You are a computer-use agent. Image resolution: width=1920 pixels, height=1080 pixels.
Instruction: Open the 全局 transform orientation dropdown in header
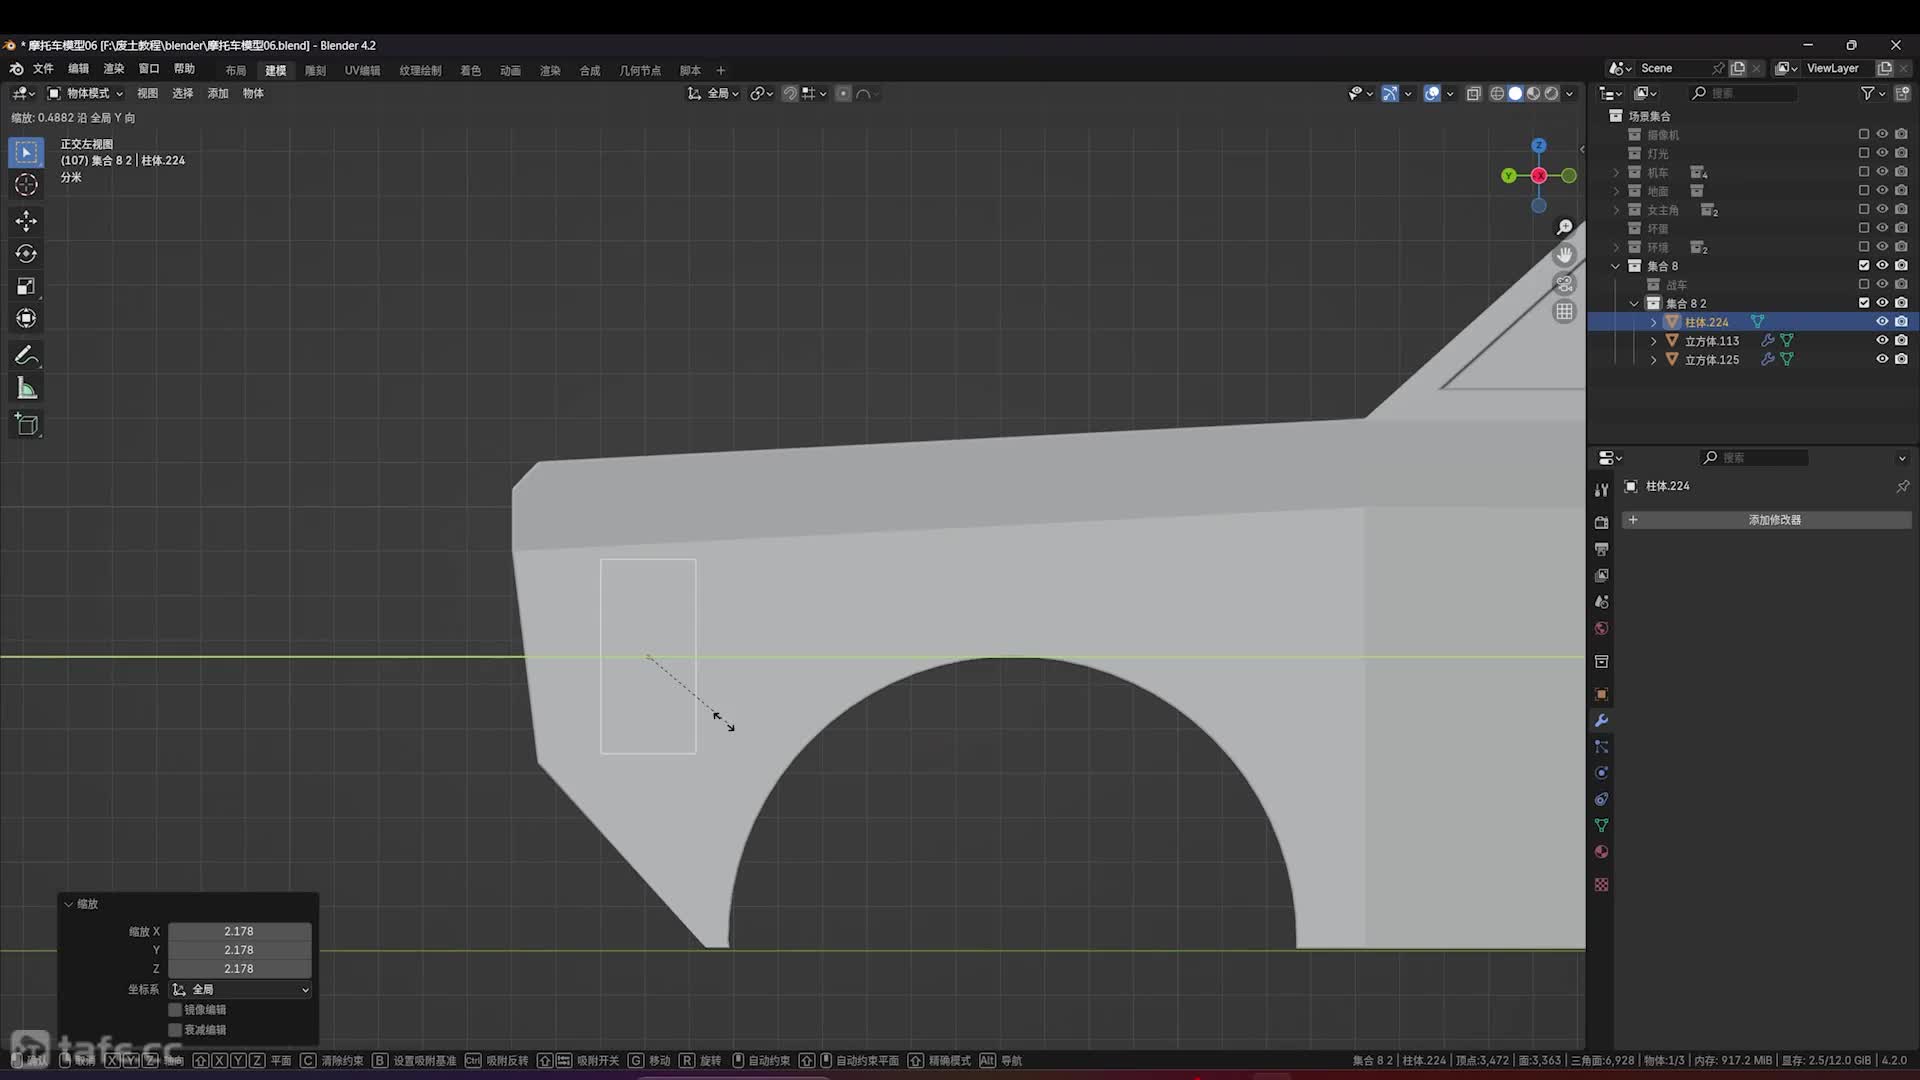(713, 93)
